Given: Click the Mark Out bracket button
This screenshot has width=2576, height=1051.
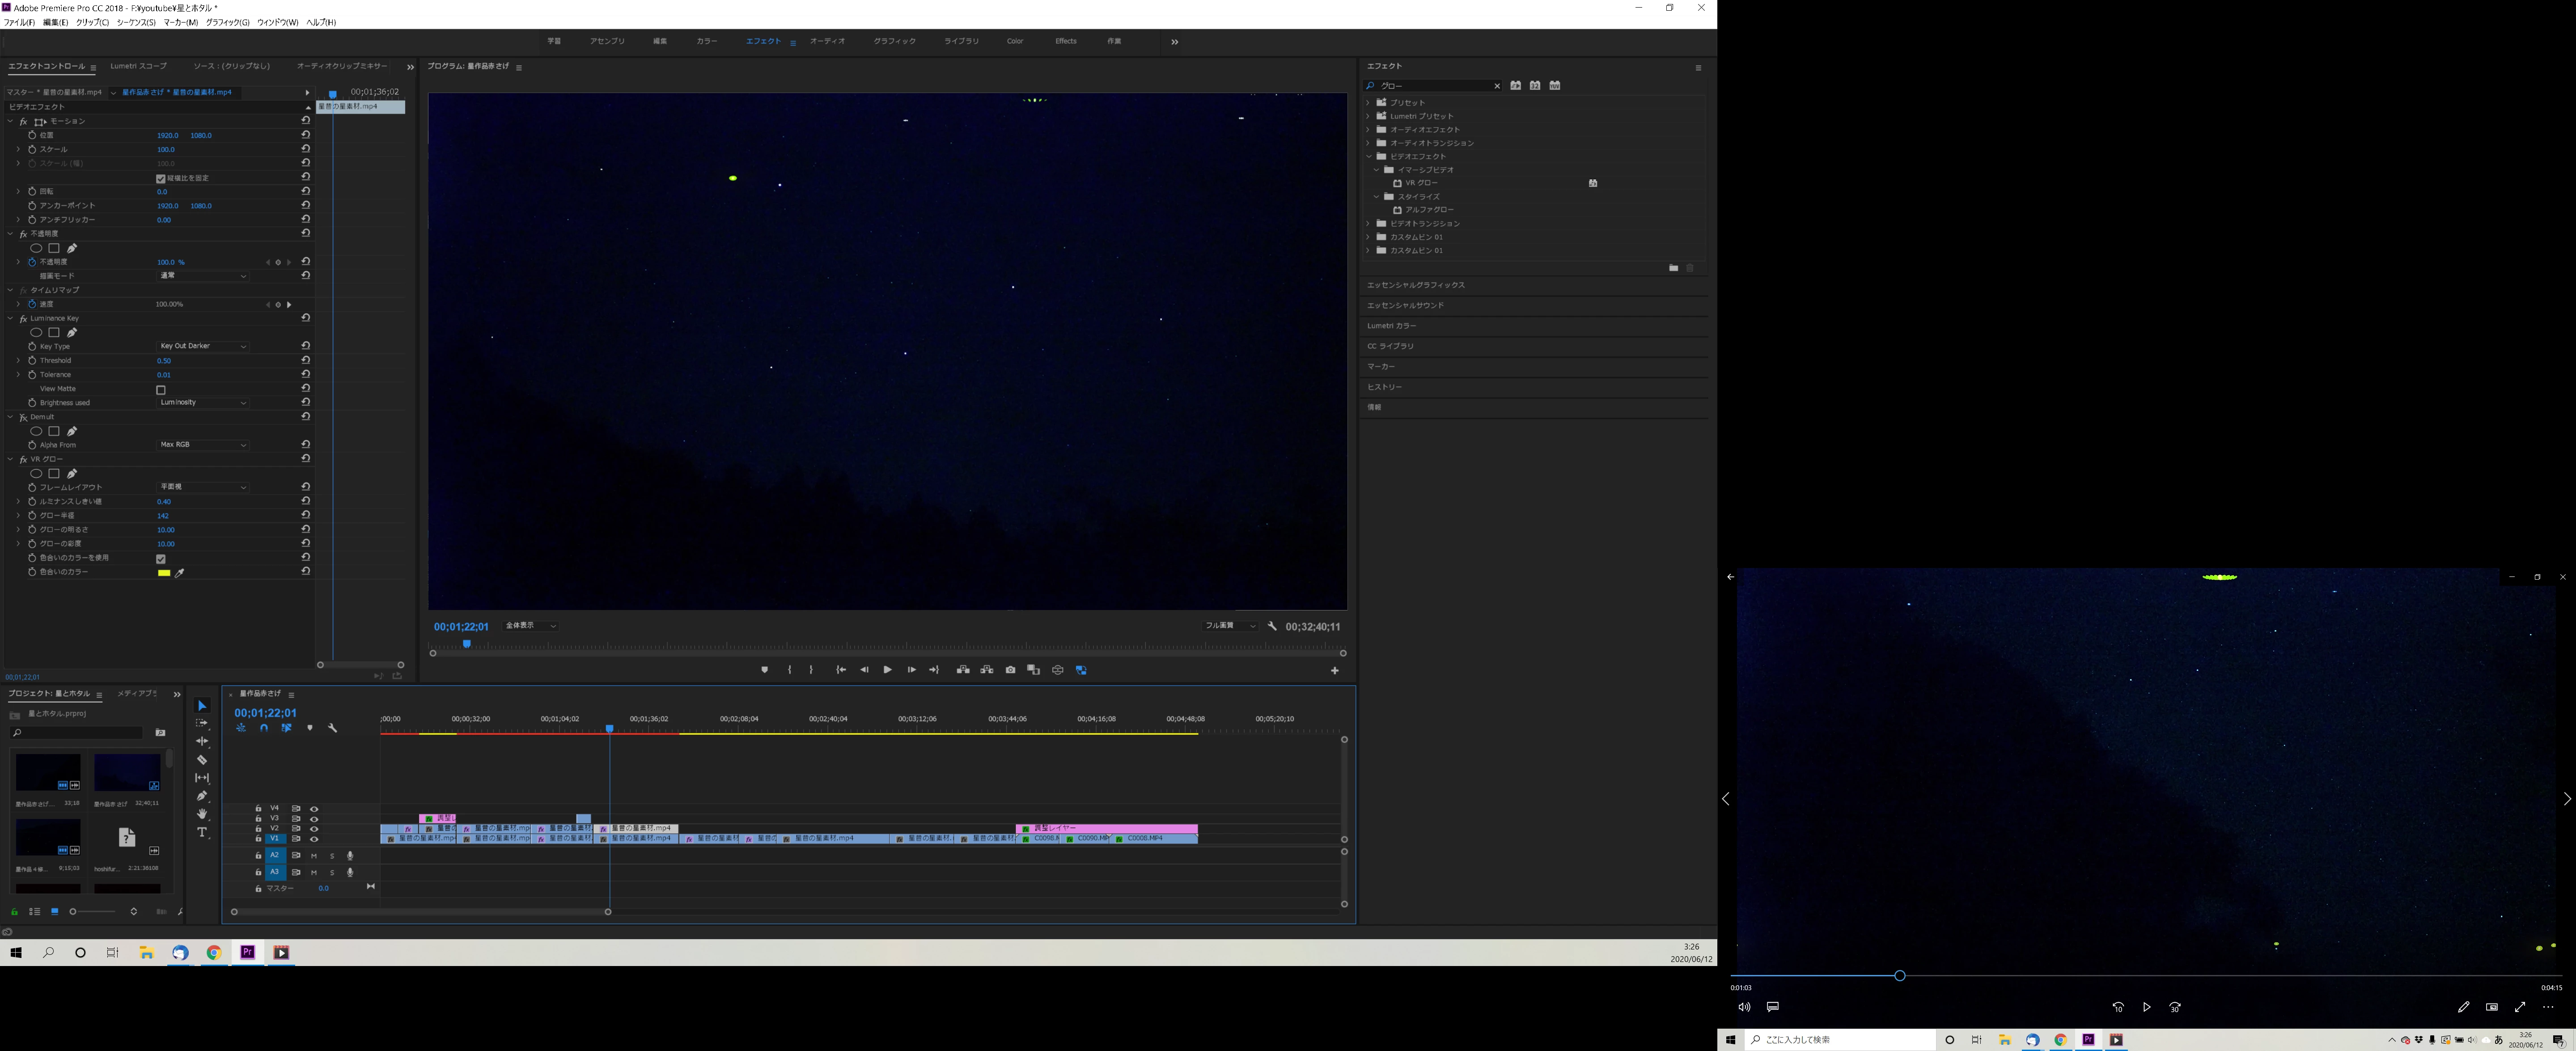Looking at the screenshot, I should click(811, 670).
